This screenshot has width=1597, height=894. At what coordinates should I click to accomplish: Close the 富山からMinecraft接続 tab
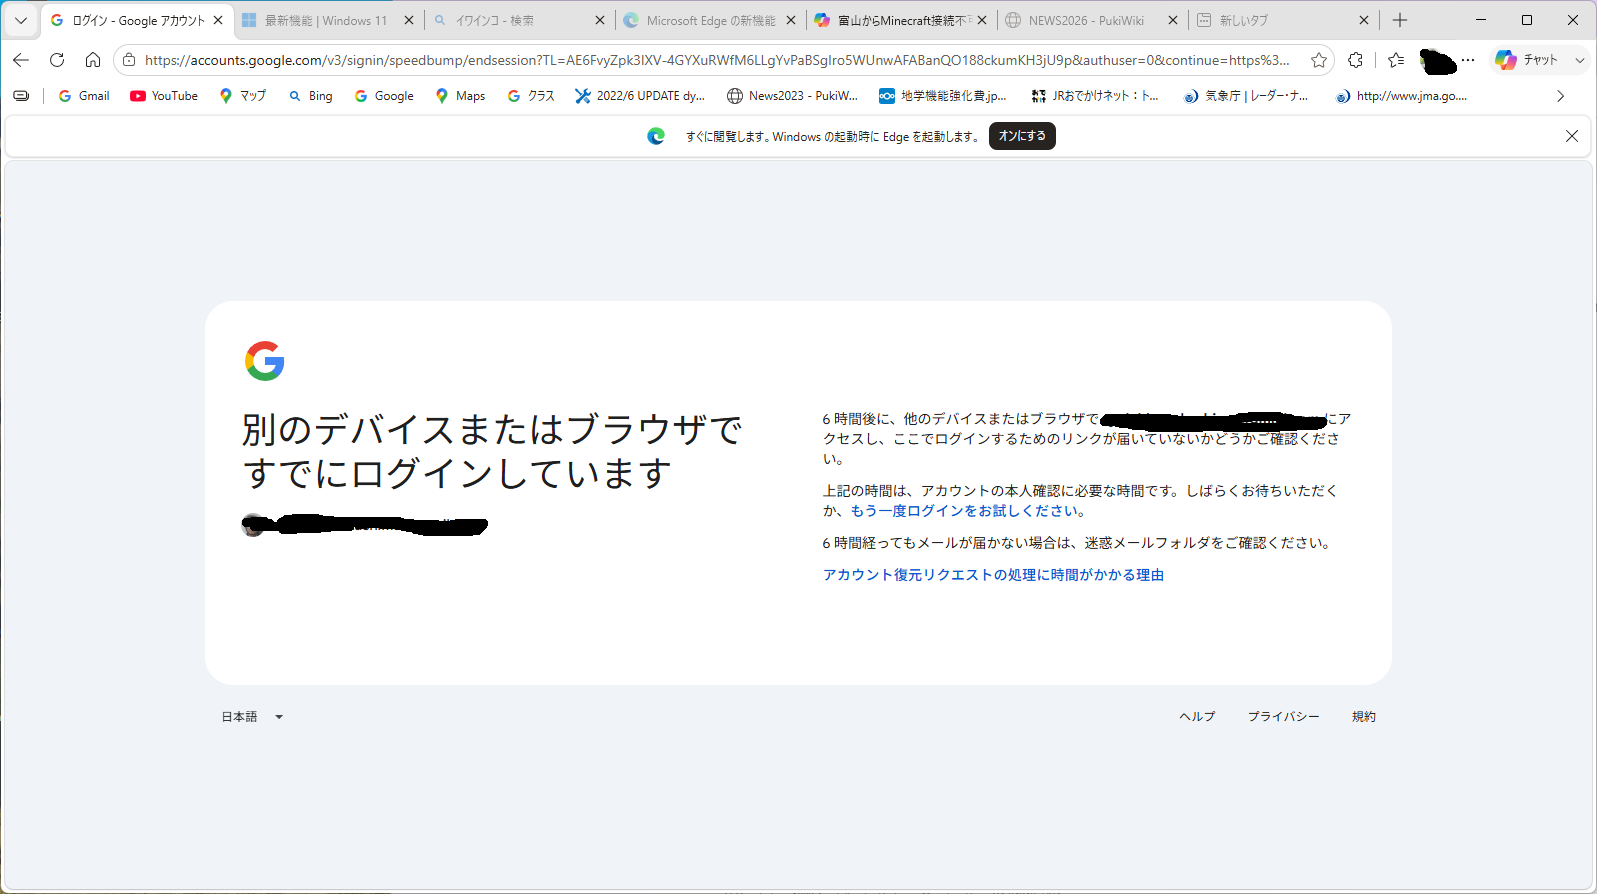point(982,20)
